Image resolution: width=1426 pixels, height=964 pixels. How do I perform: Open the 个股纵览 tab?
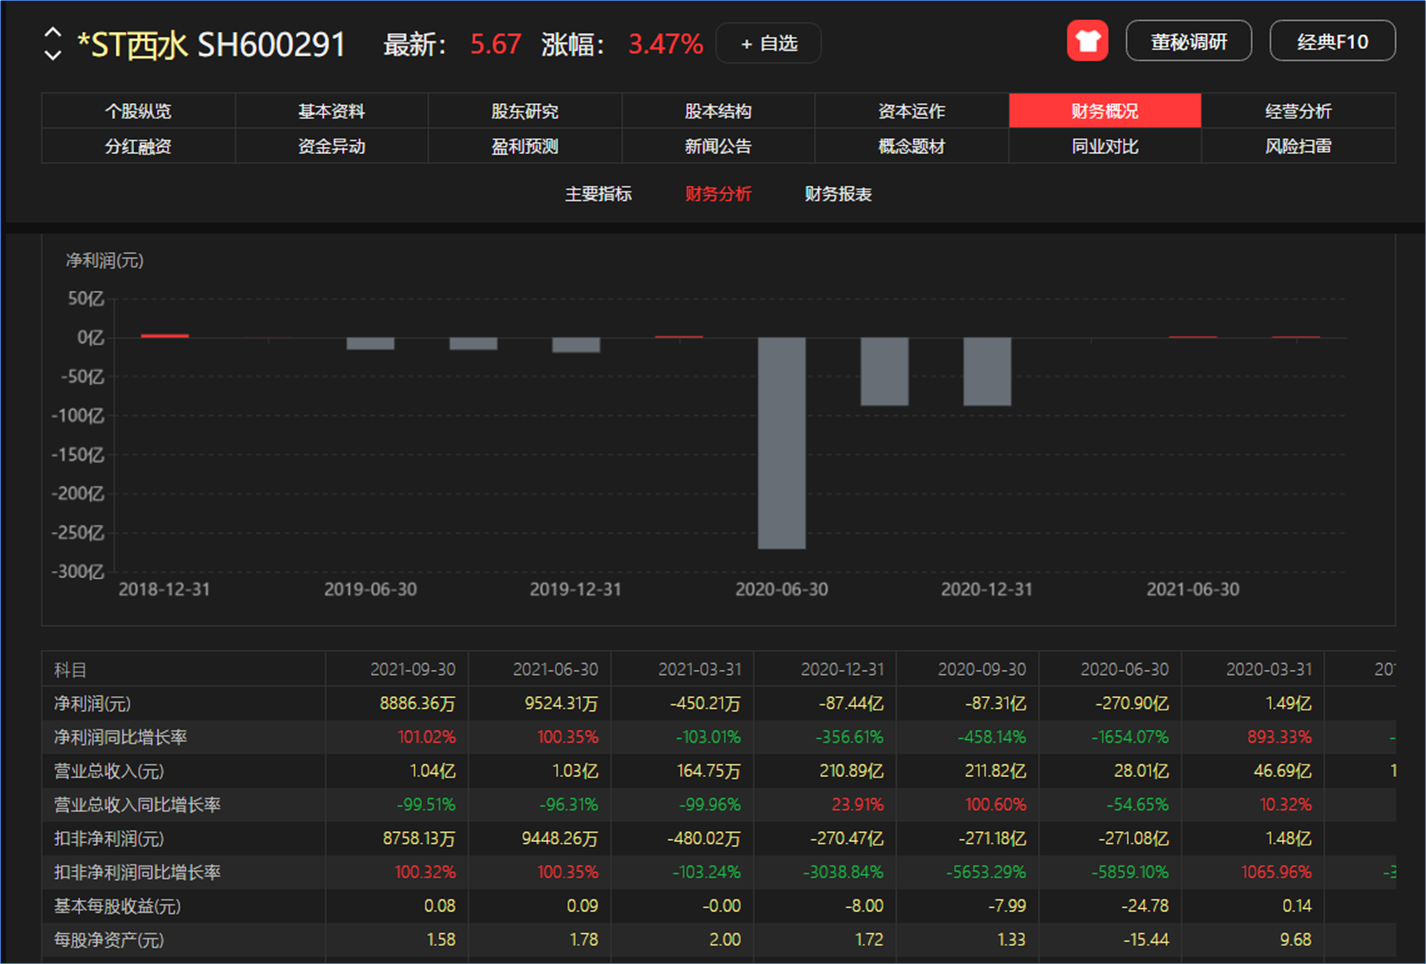click(x=138, y=111)
